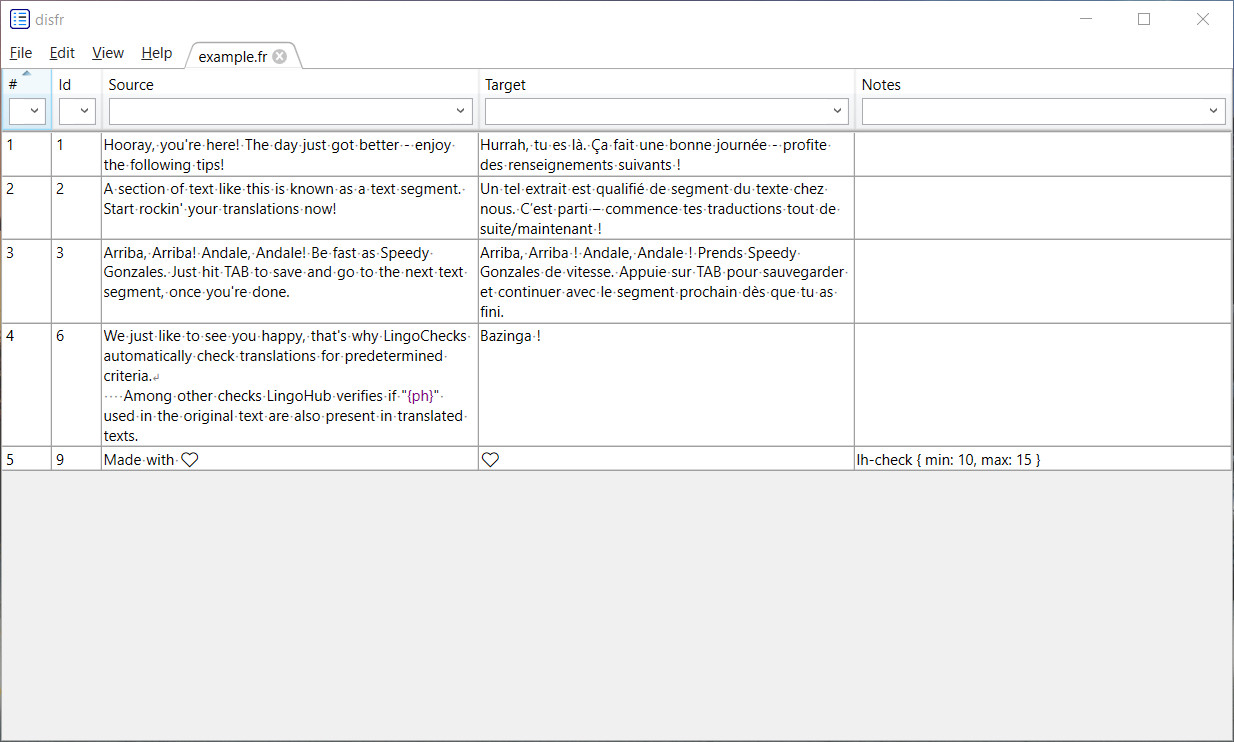Select source cell starting "We just like to see you happy"
1234x742 pixels.
coord(290,385)
